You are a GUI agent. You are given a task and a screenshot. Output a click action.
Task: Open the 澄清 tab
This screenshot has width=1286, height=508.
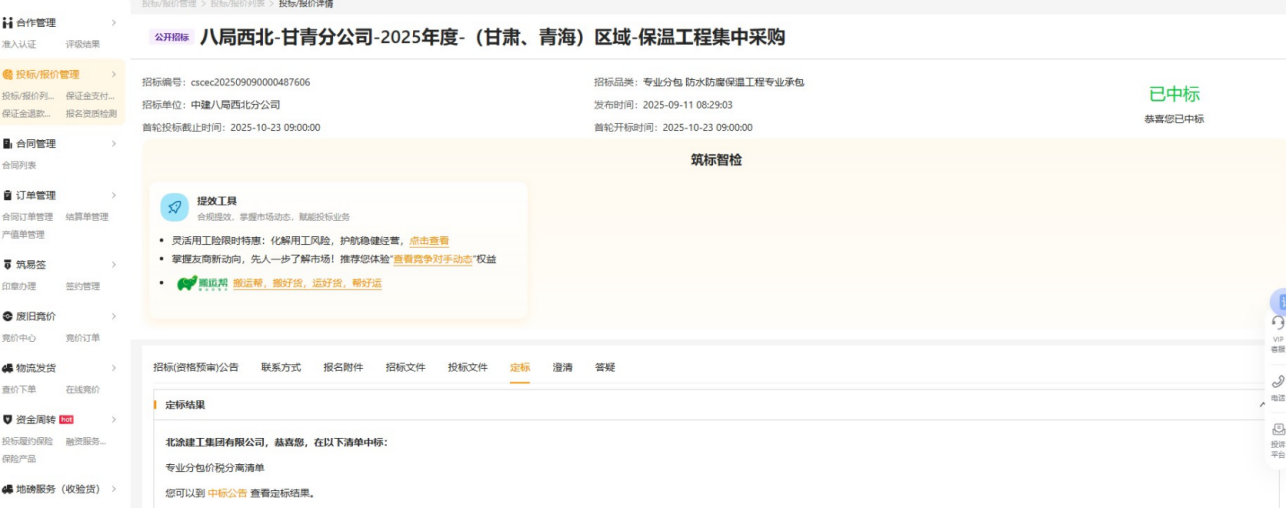tap(562, 368)
